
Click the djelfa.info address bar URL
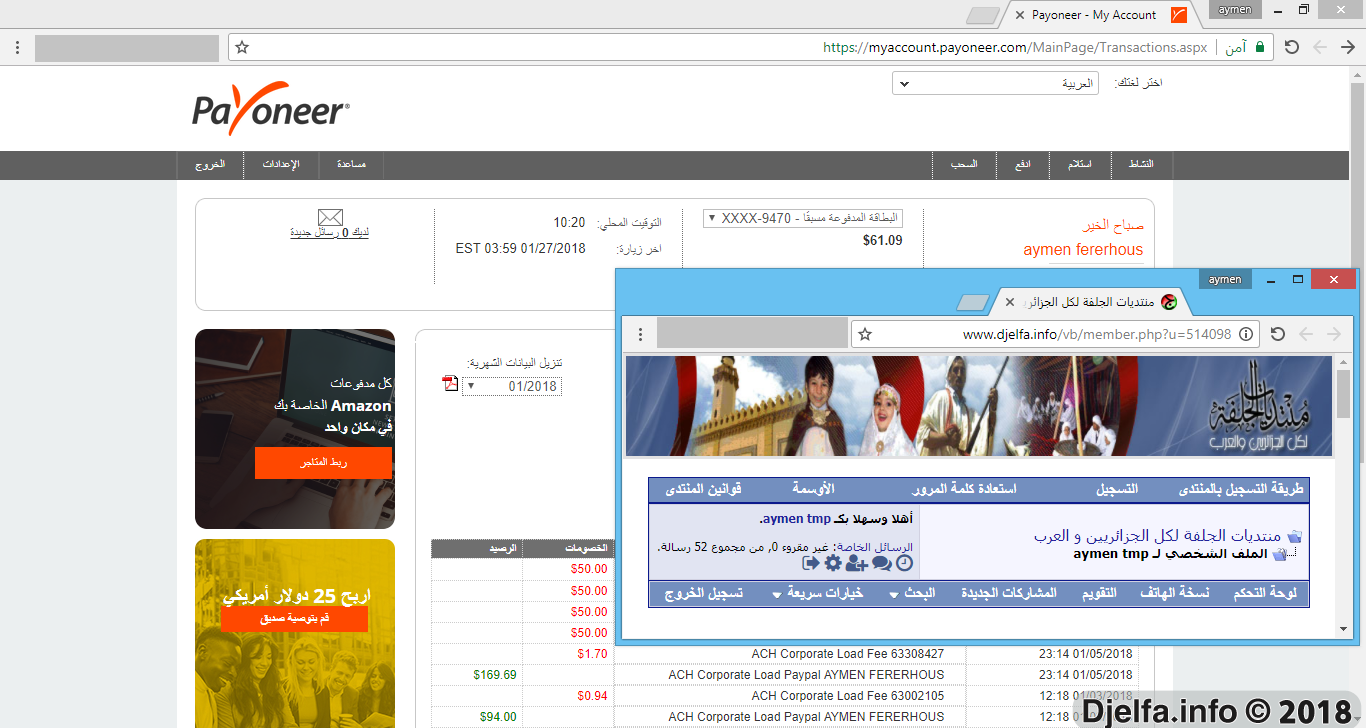[x=1097, y=334]
